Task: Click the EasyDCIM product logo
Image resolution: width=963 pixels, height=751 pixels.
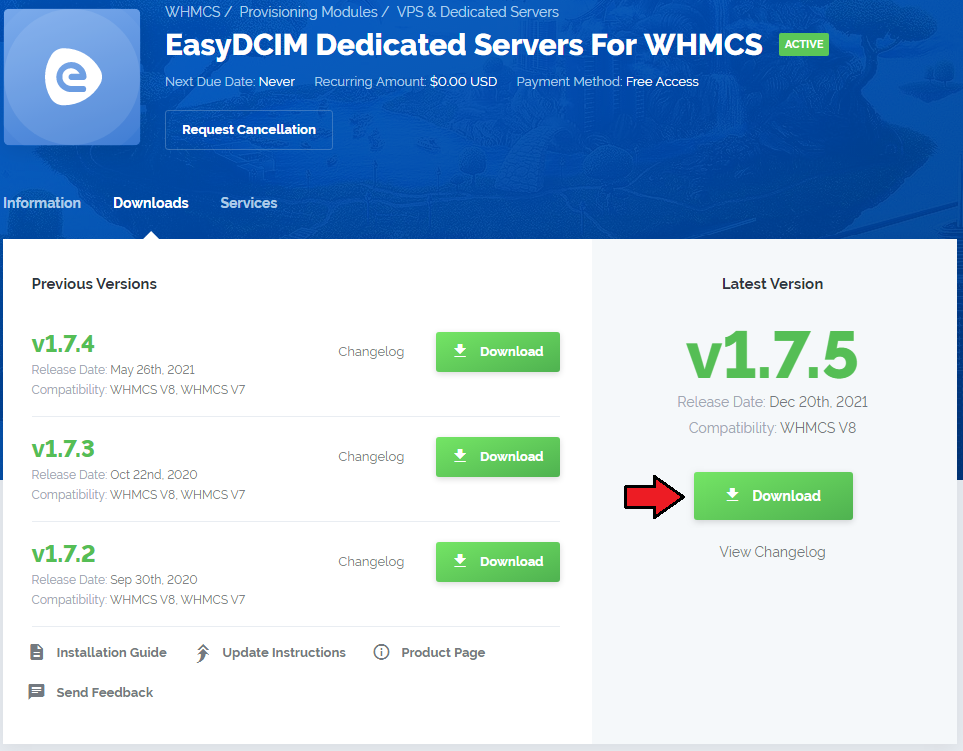Action: [x=72, y=77]
